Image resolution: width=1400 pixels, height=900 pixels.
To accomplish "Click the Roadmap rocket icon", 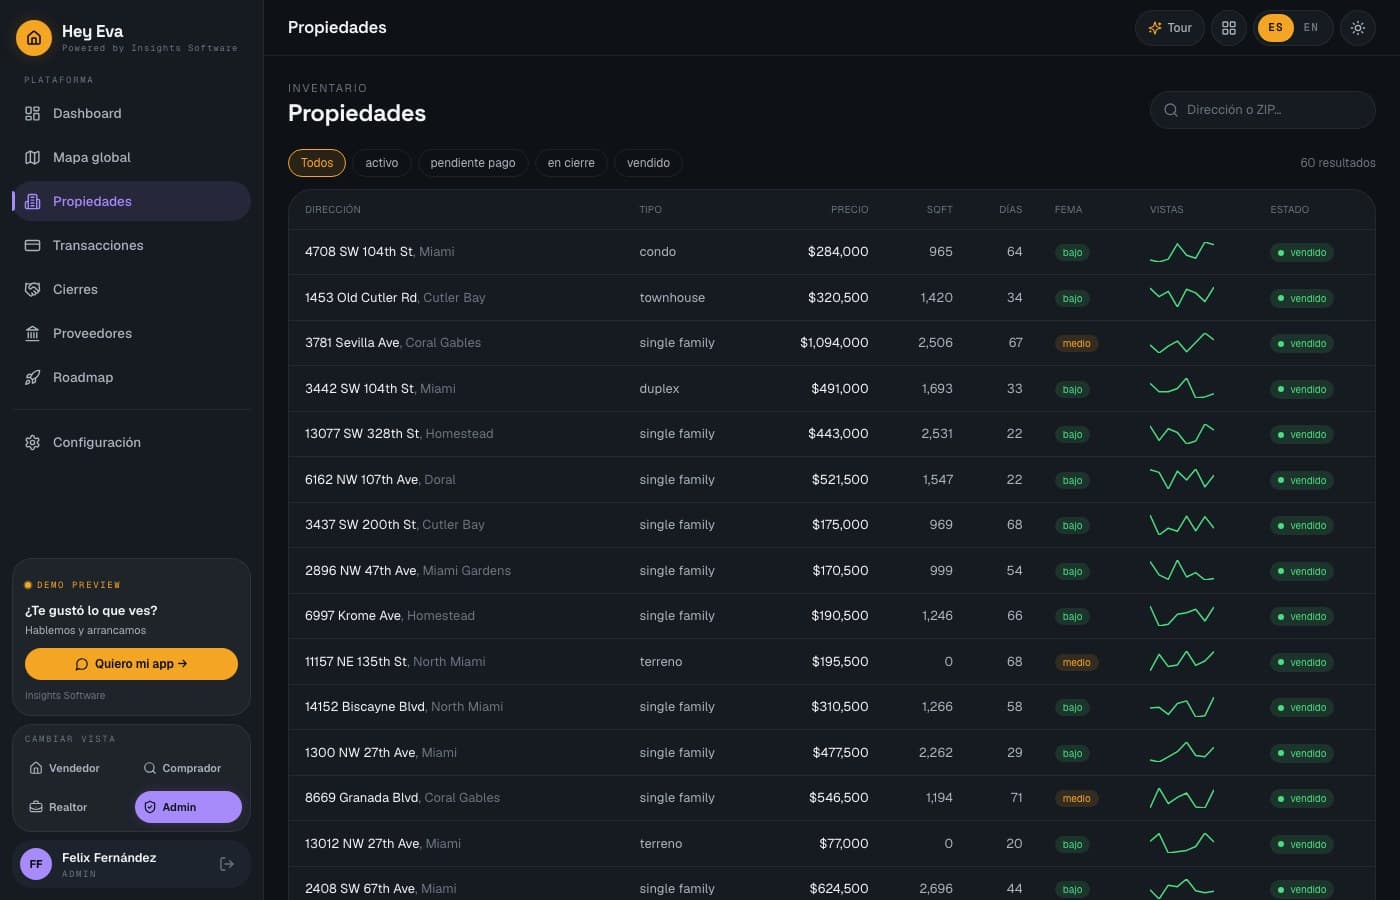I will click(33, 378).
